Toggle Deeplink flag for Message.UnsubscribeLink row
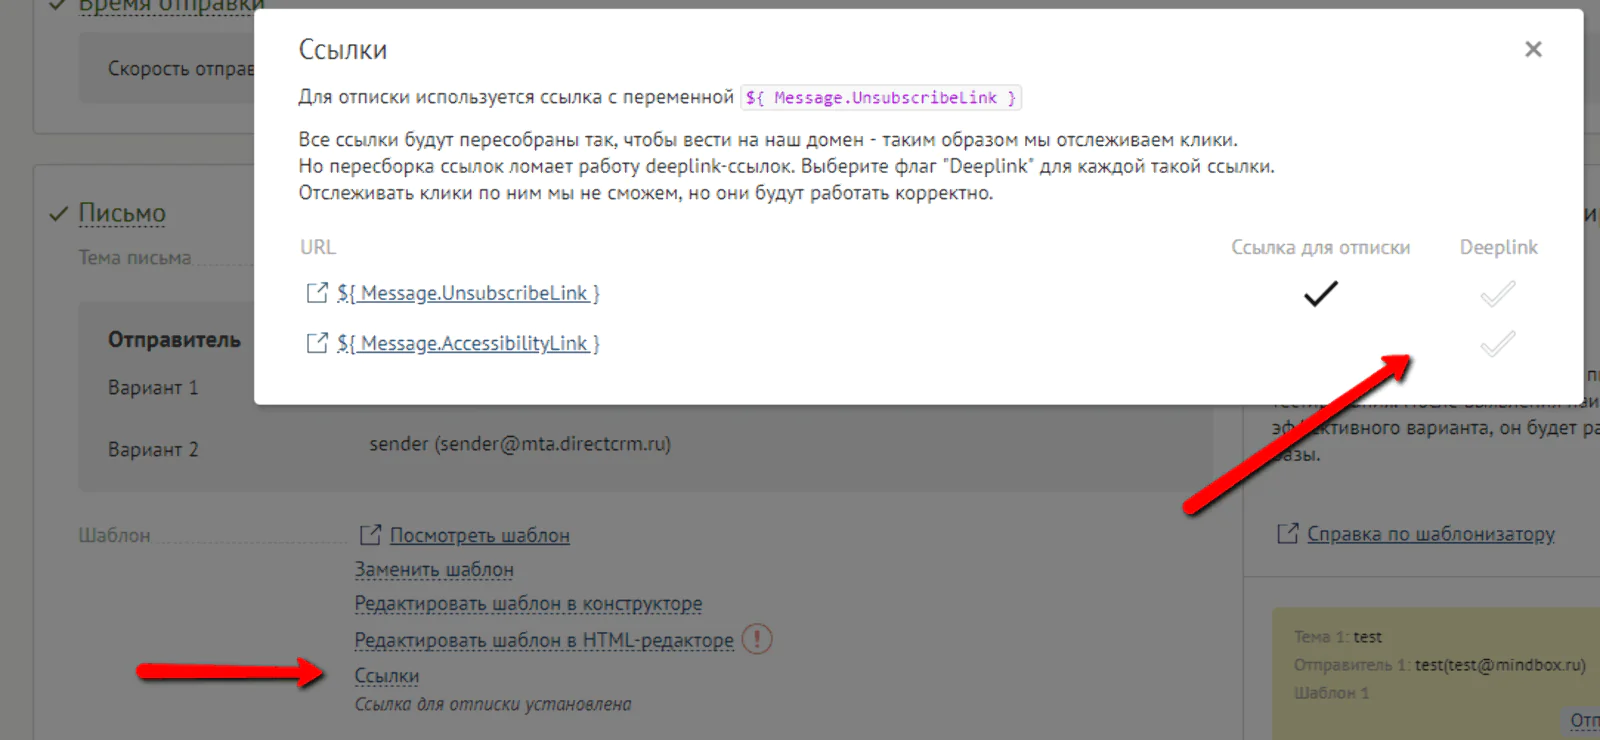1600x740 pixels. 1498,293
